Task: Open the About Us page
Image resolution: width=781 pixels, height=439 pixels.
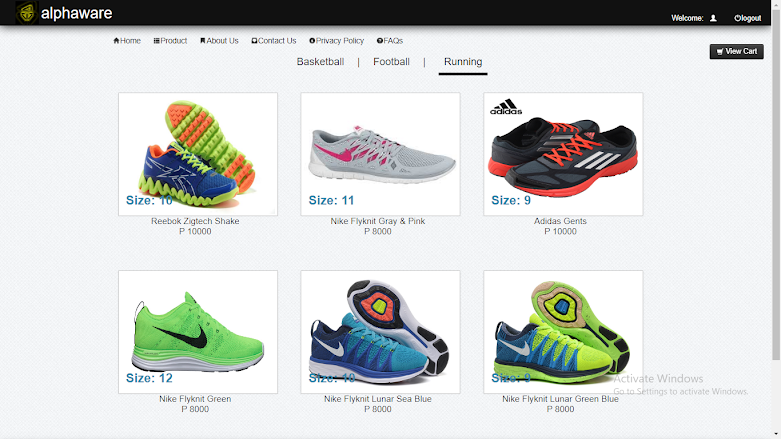Action: (219, 41)
